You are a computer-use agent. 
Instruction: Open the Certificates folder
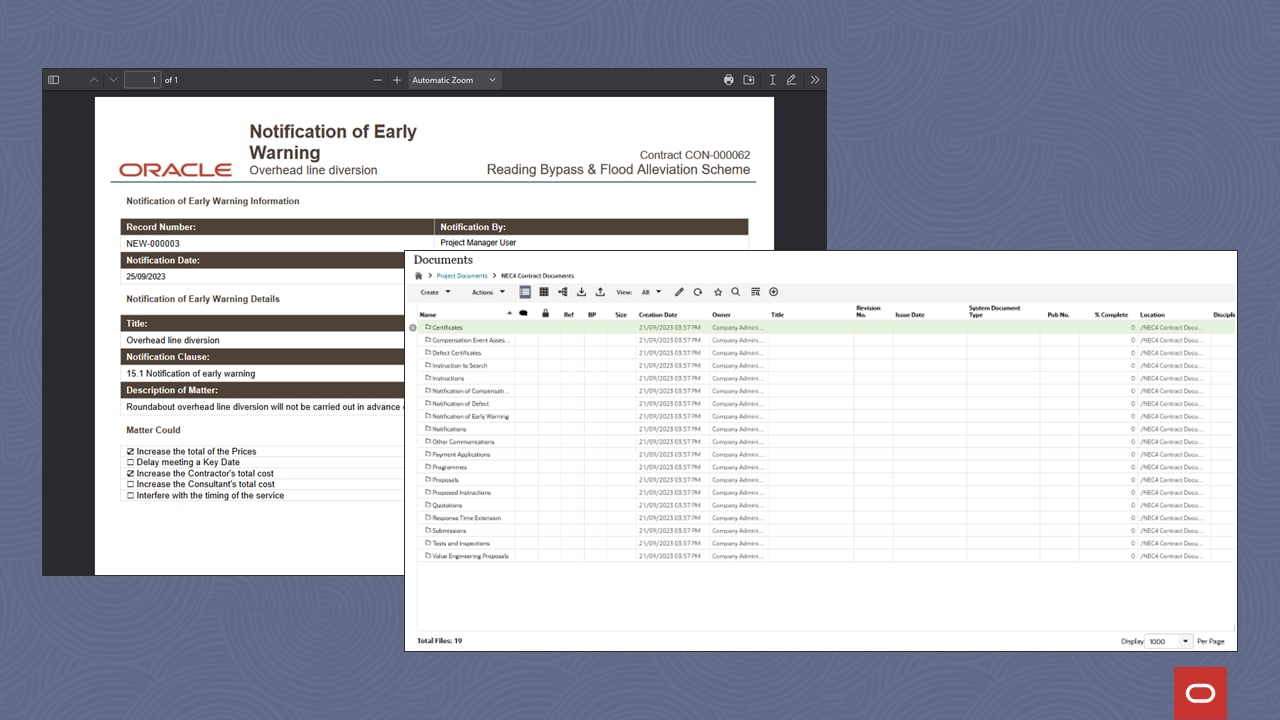[x=446, y=327]
